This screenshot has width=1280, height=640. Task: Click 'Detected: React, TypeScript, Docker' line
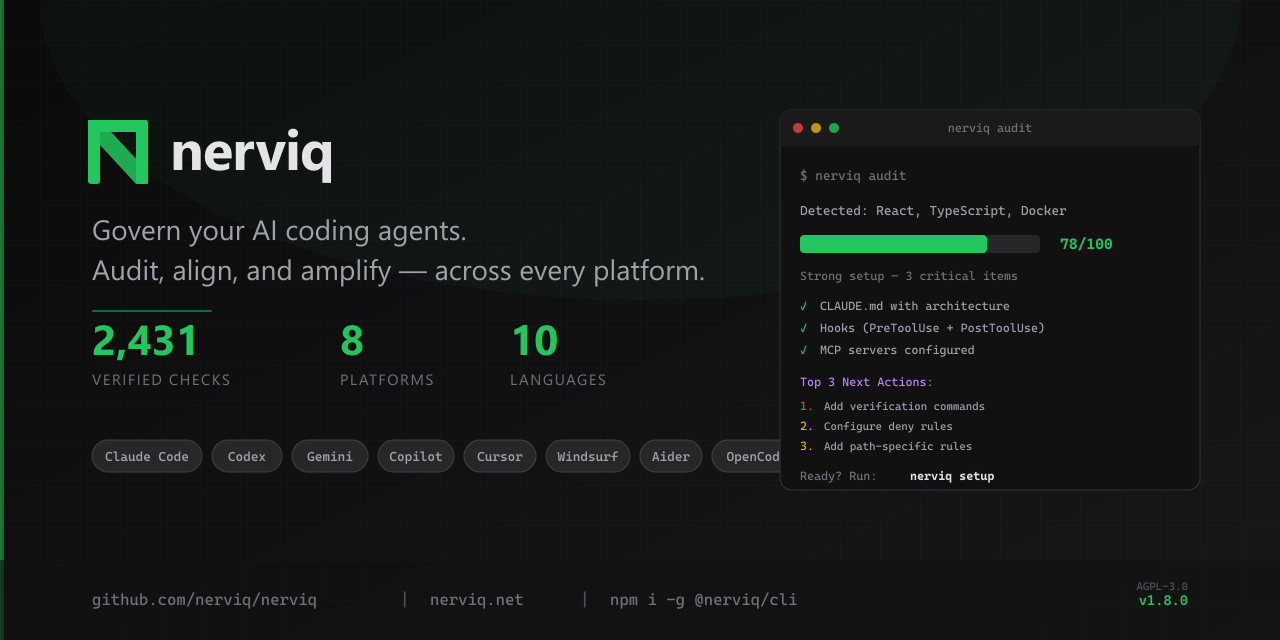click(x=933, y=211)
